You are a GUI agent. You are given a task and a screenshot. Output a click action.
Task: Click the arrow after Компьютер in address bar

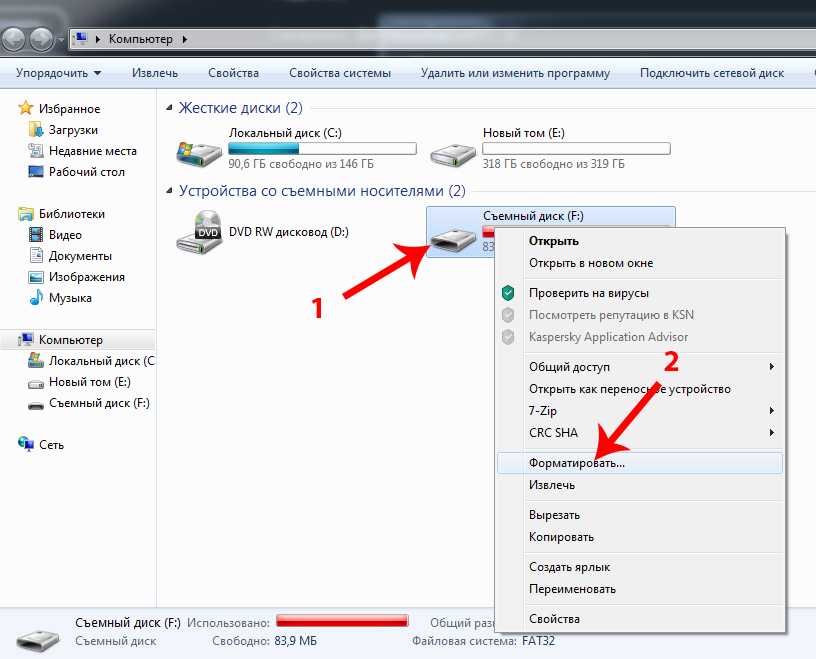tap(185, 39)
